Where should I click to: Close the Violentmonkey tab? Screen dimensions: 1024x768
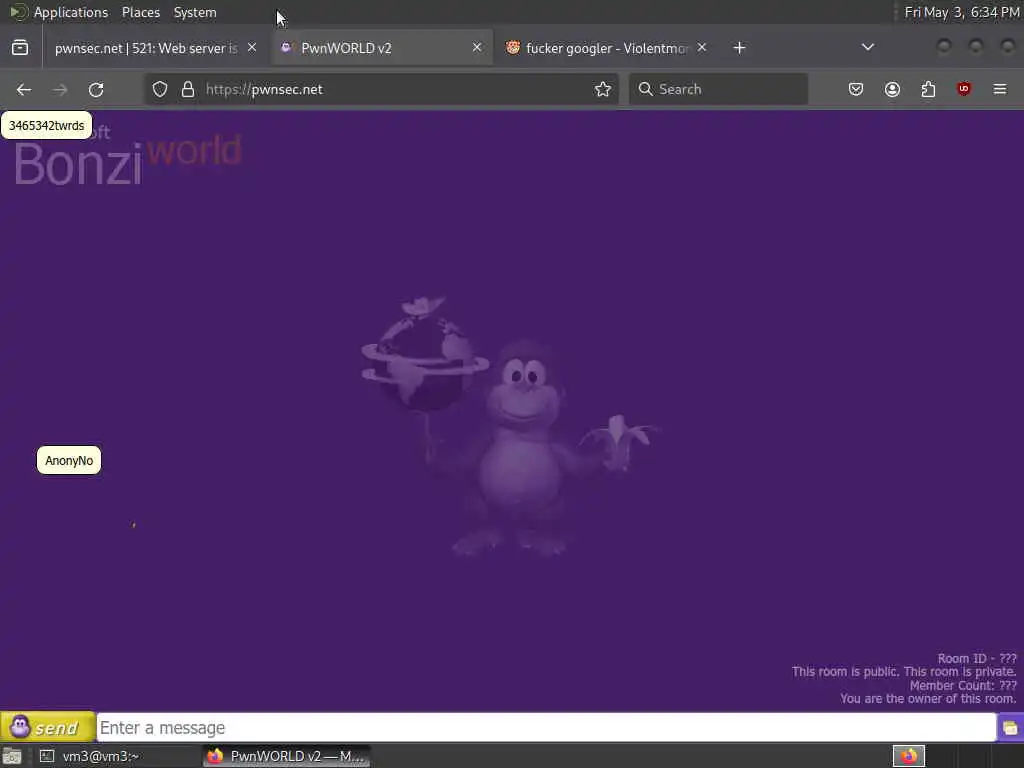pos(702,48)
